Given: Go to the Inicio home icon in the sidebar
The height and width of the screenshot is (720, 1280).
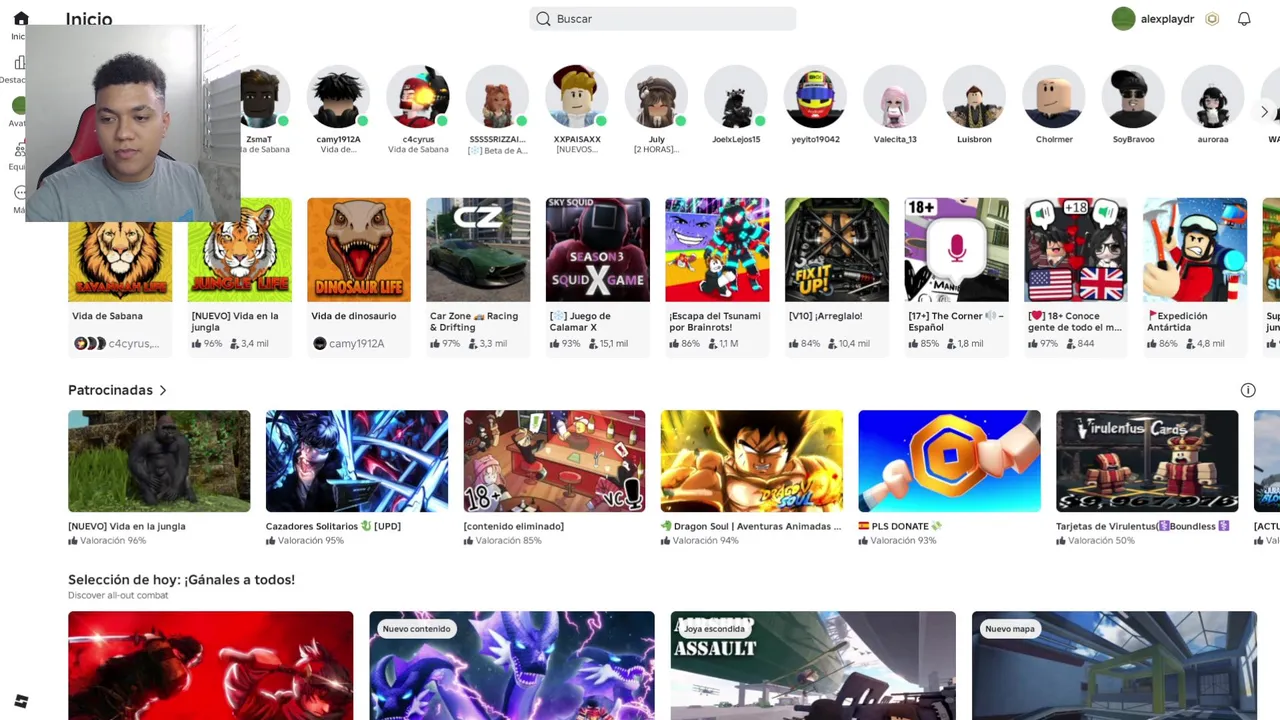Looking at the screenshot, I should [21, 19].
